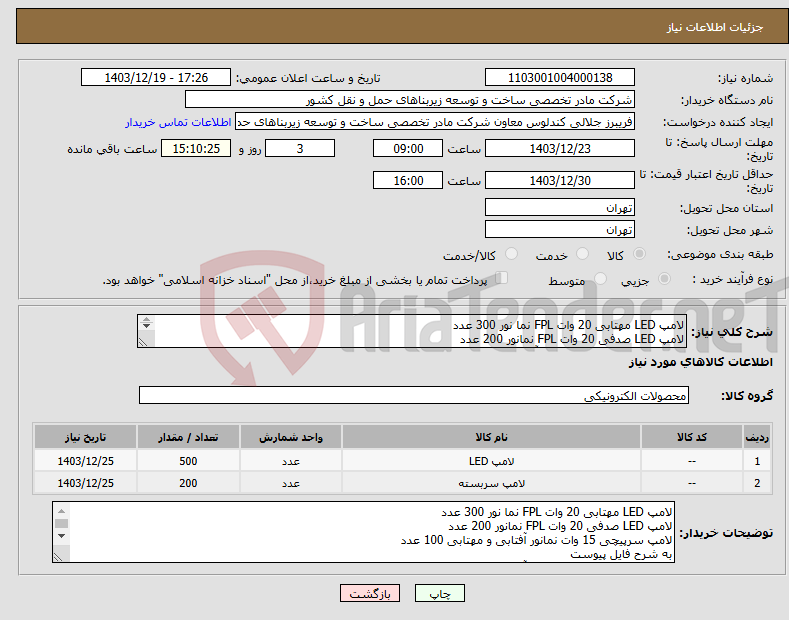The width and height of the screenshot is (789, 620).
Task: Click the کد کالا column header
Action: (692, 437)
